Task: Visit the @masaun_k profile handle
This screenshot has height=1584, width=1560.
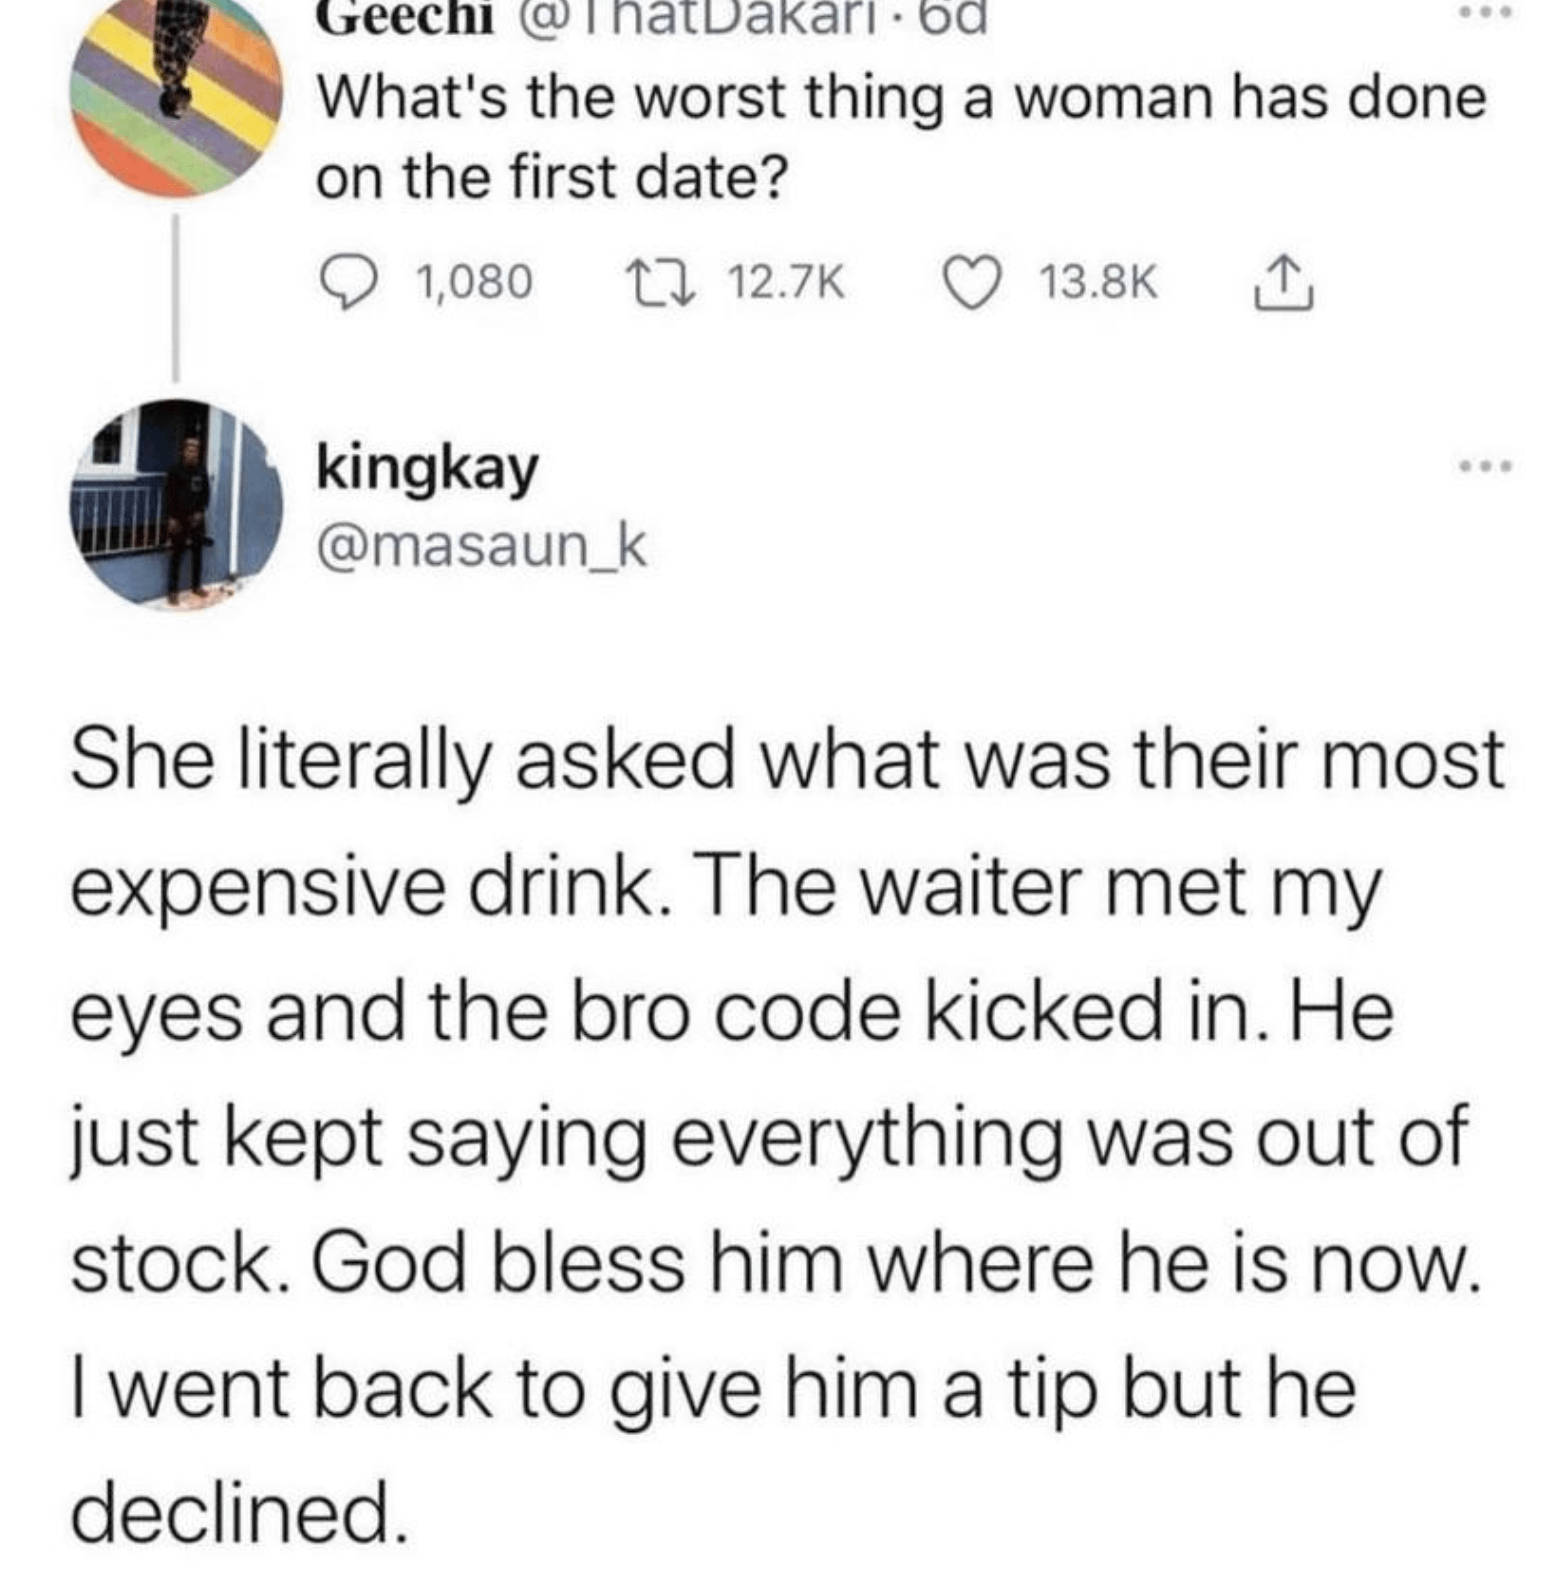Action: (482, 546)
